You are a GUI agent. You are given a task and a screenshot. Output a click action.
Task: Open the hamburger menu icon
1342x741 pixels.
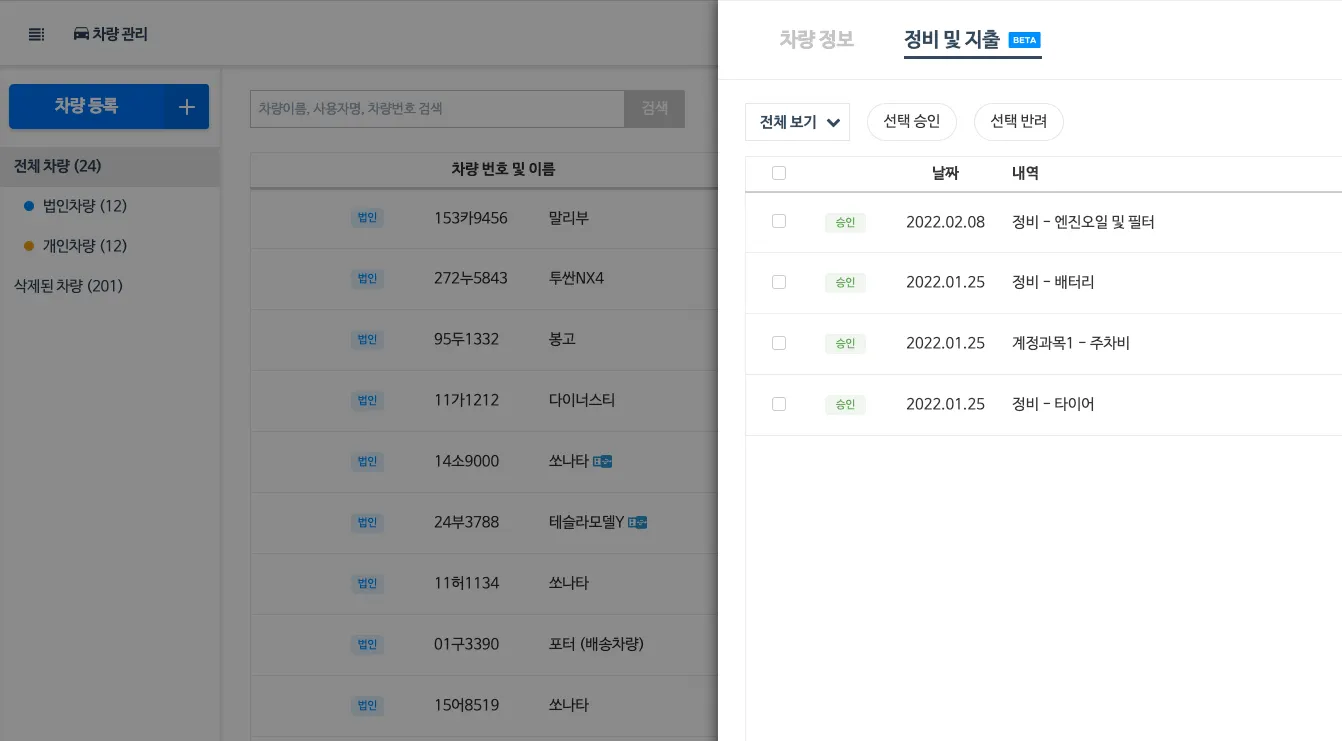[37, 35]
